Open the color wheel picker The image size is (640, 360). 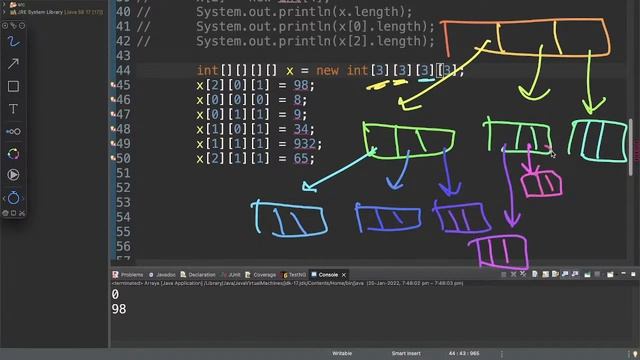[13, 154]
